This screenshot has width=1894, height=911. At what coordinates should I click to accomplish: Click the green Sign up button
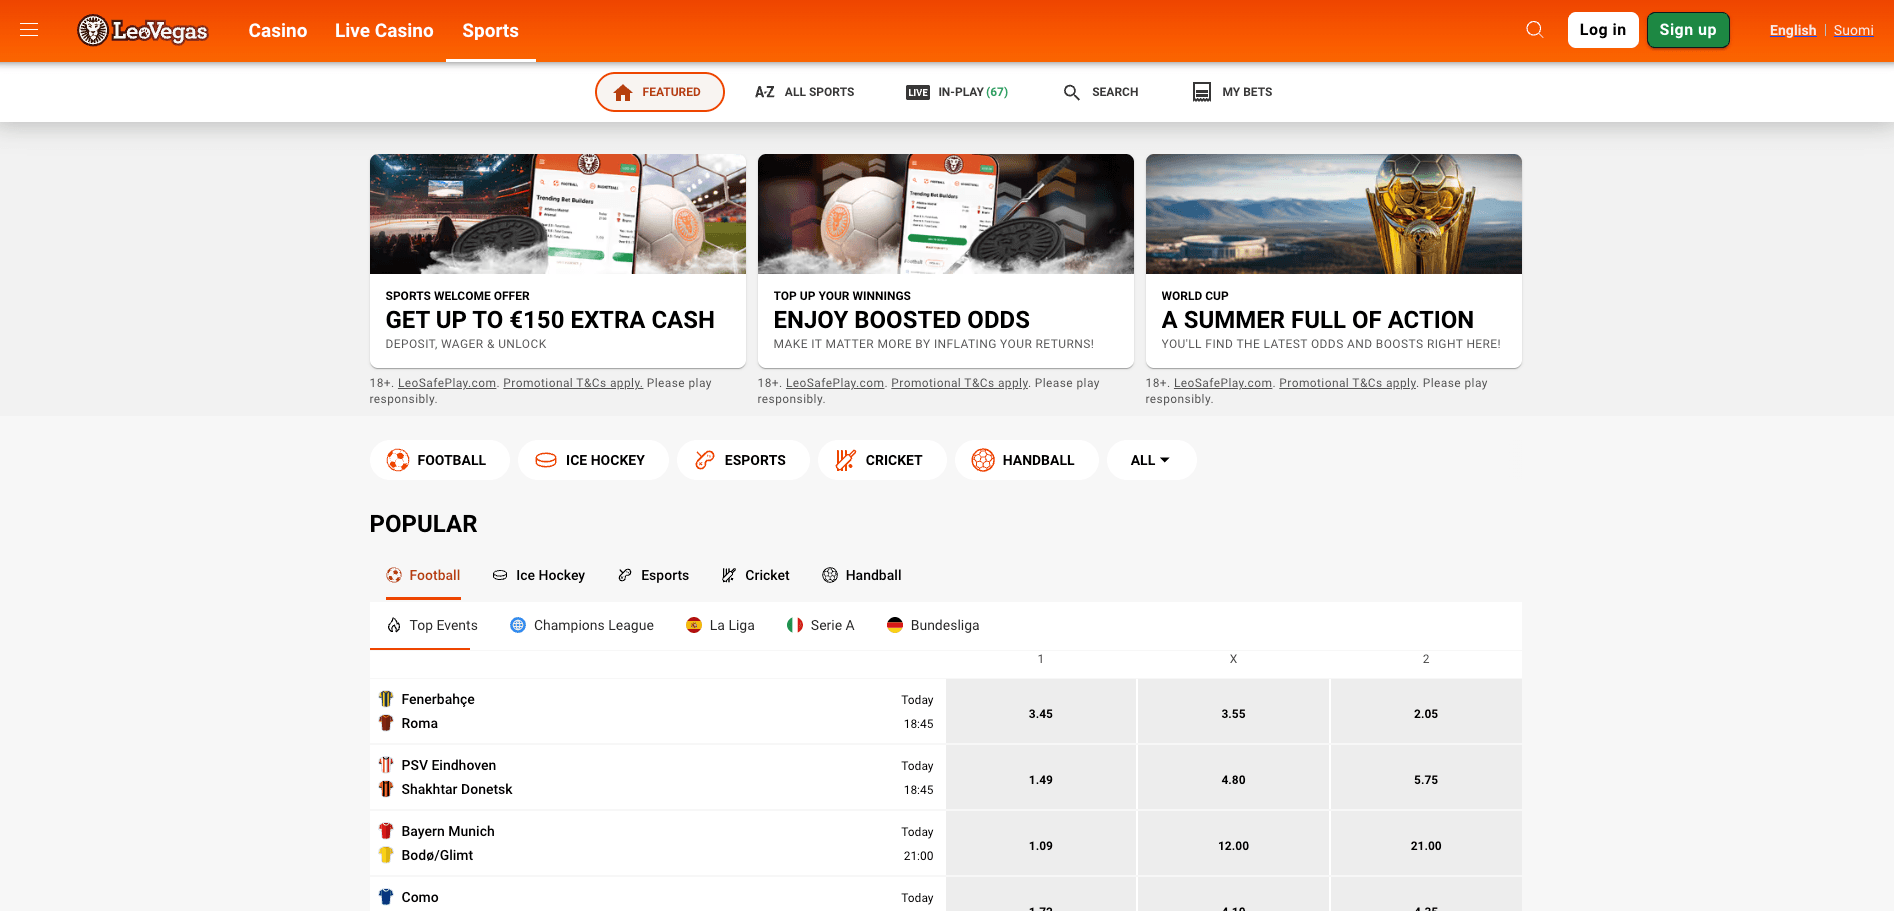point(1688,30)
